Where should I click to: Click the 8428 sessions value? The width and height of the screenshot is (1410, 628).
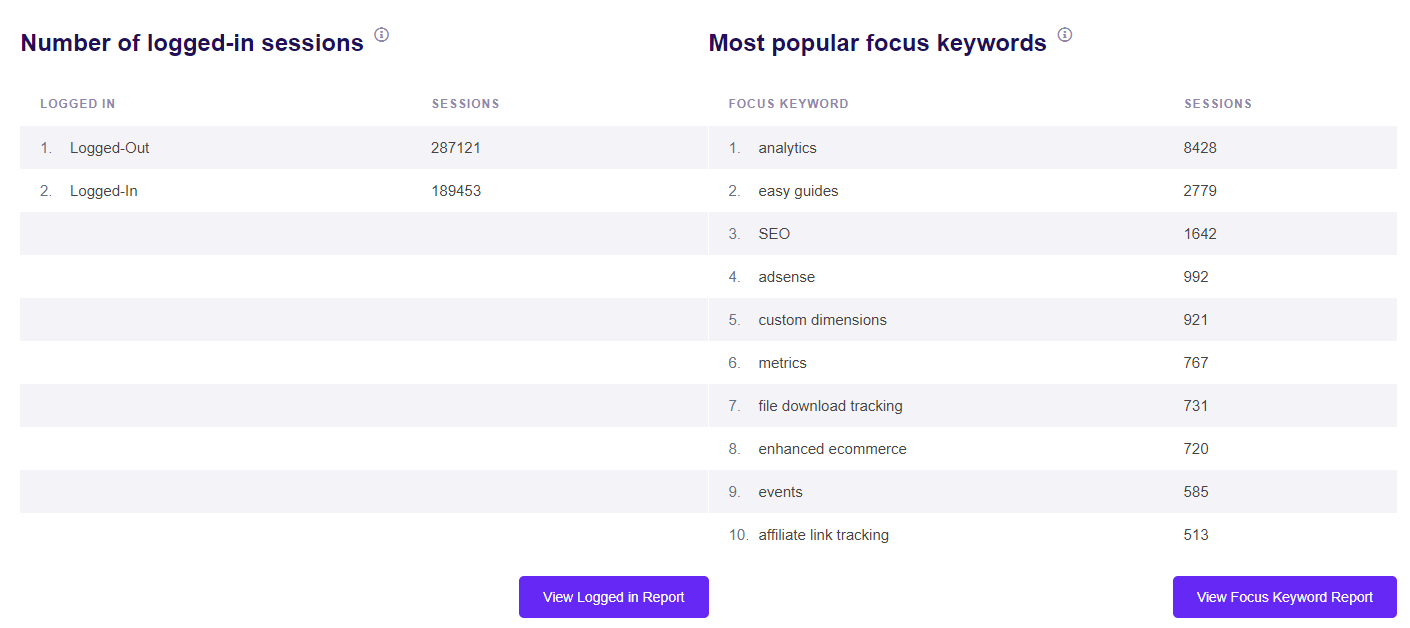[1200, 148]
